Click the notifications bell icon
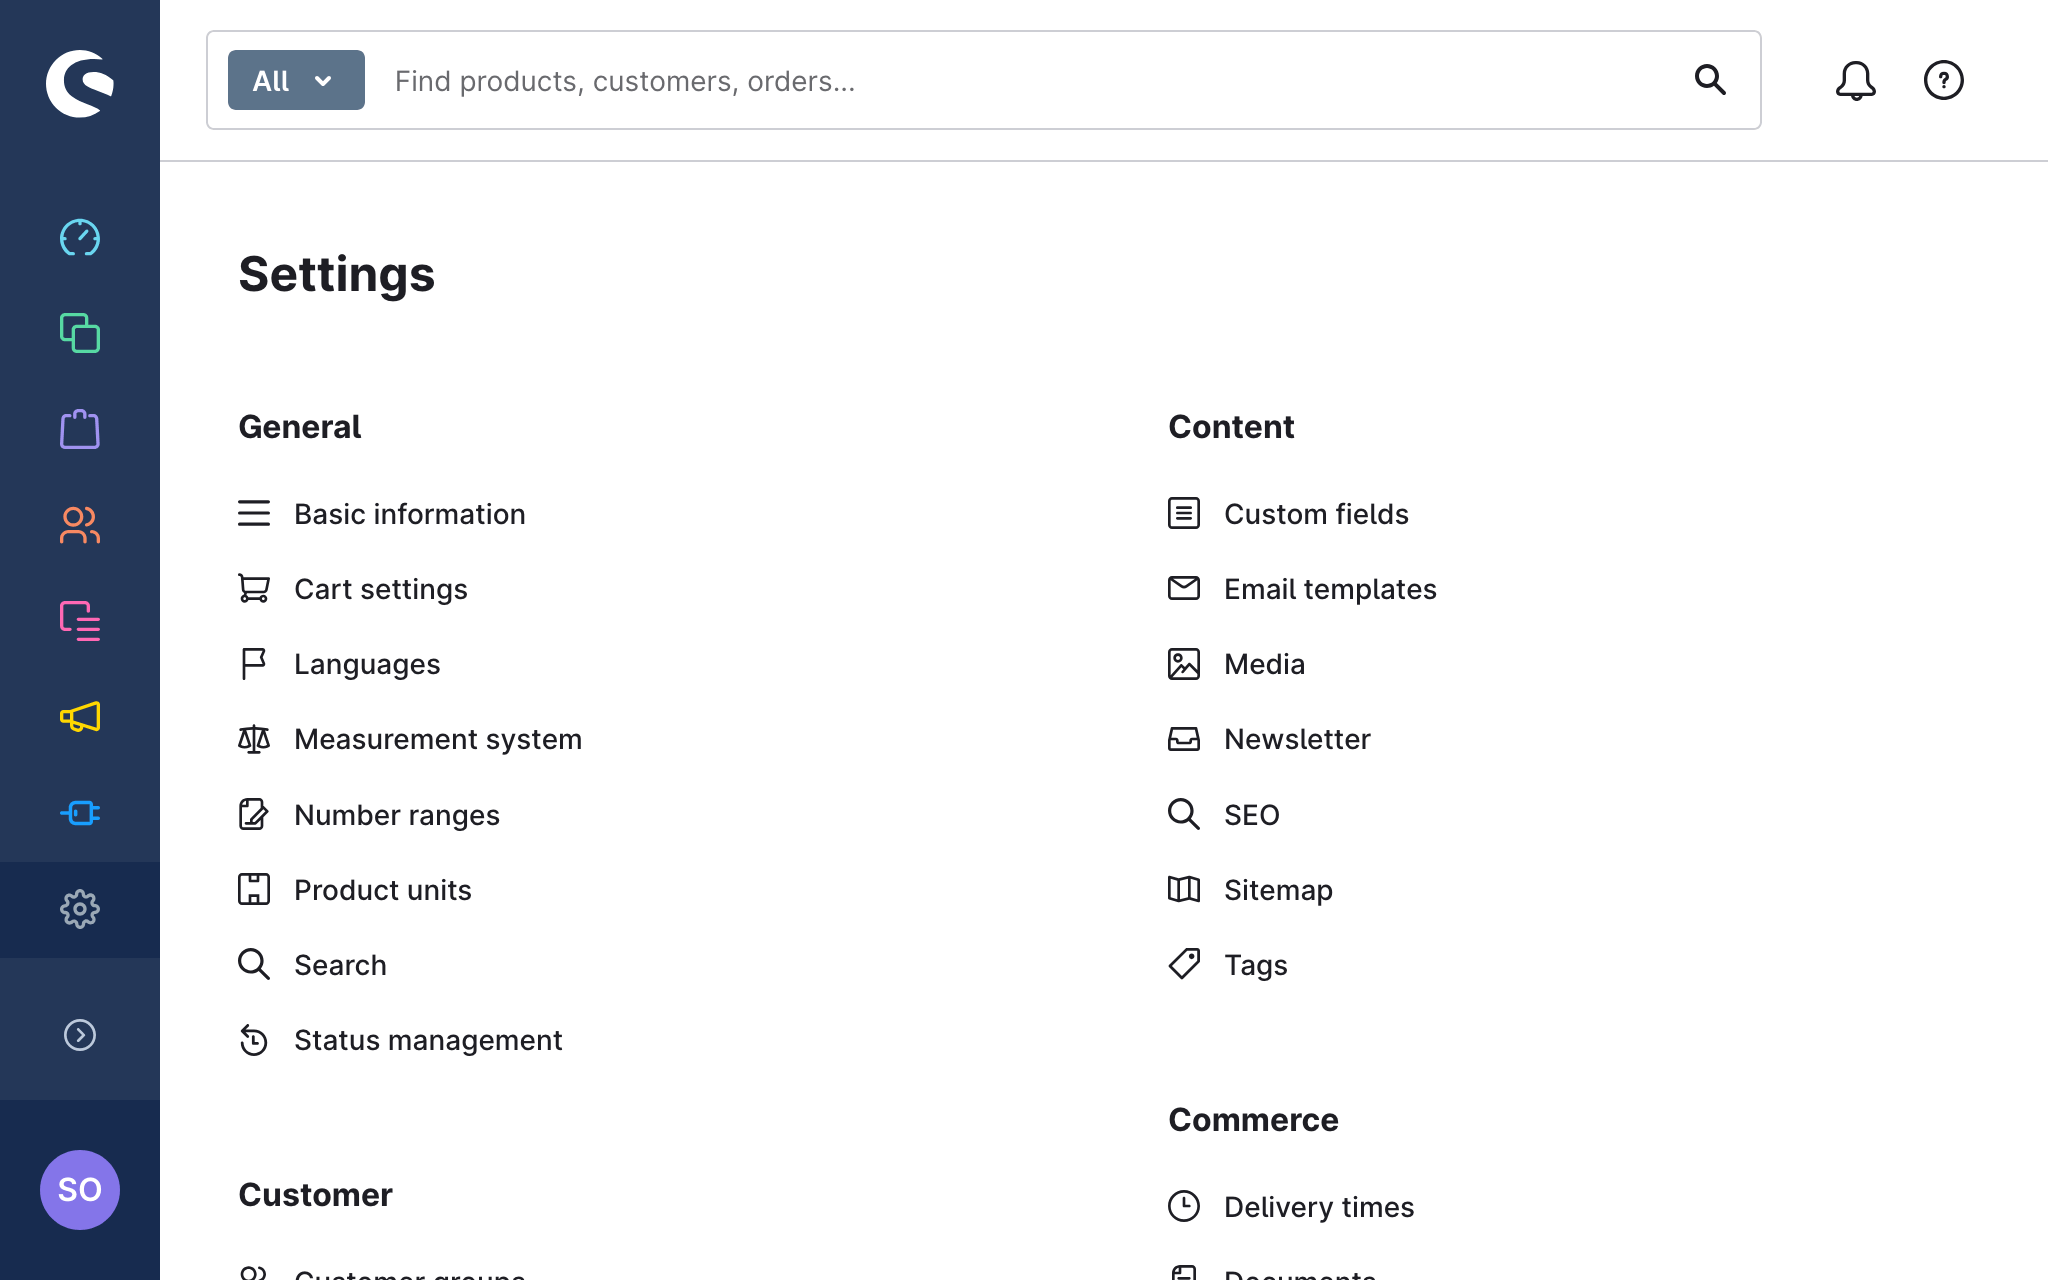The image size is (2048, 1280). click(x=1855, y=80)
